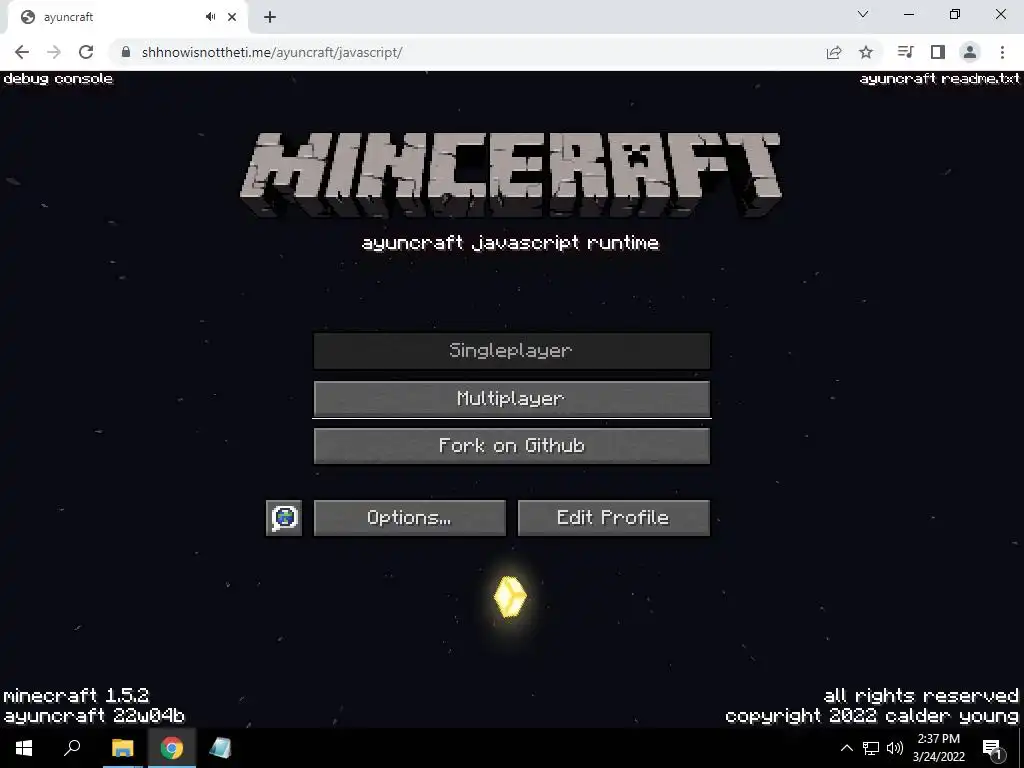
Task: Open File Explorer from the taskbar
Action: pyautogui.click(x=122, y=748)
